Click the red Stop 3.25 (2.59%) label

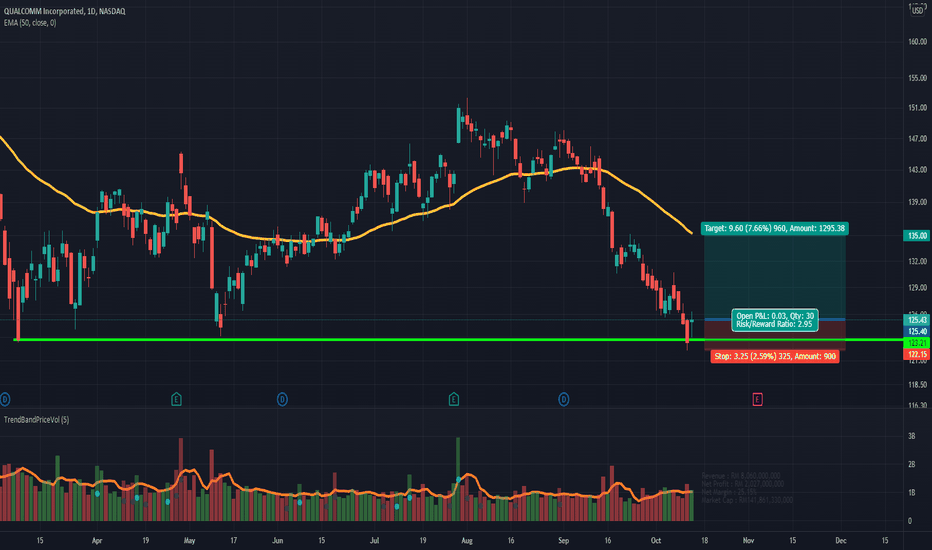click(775, 356)
